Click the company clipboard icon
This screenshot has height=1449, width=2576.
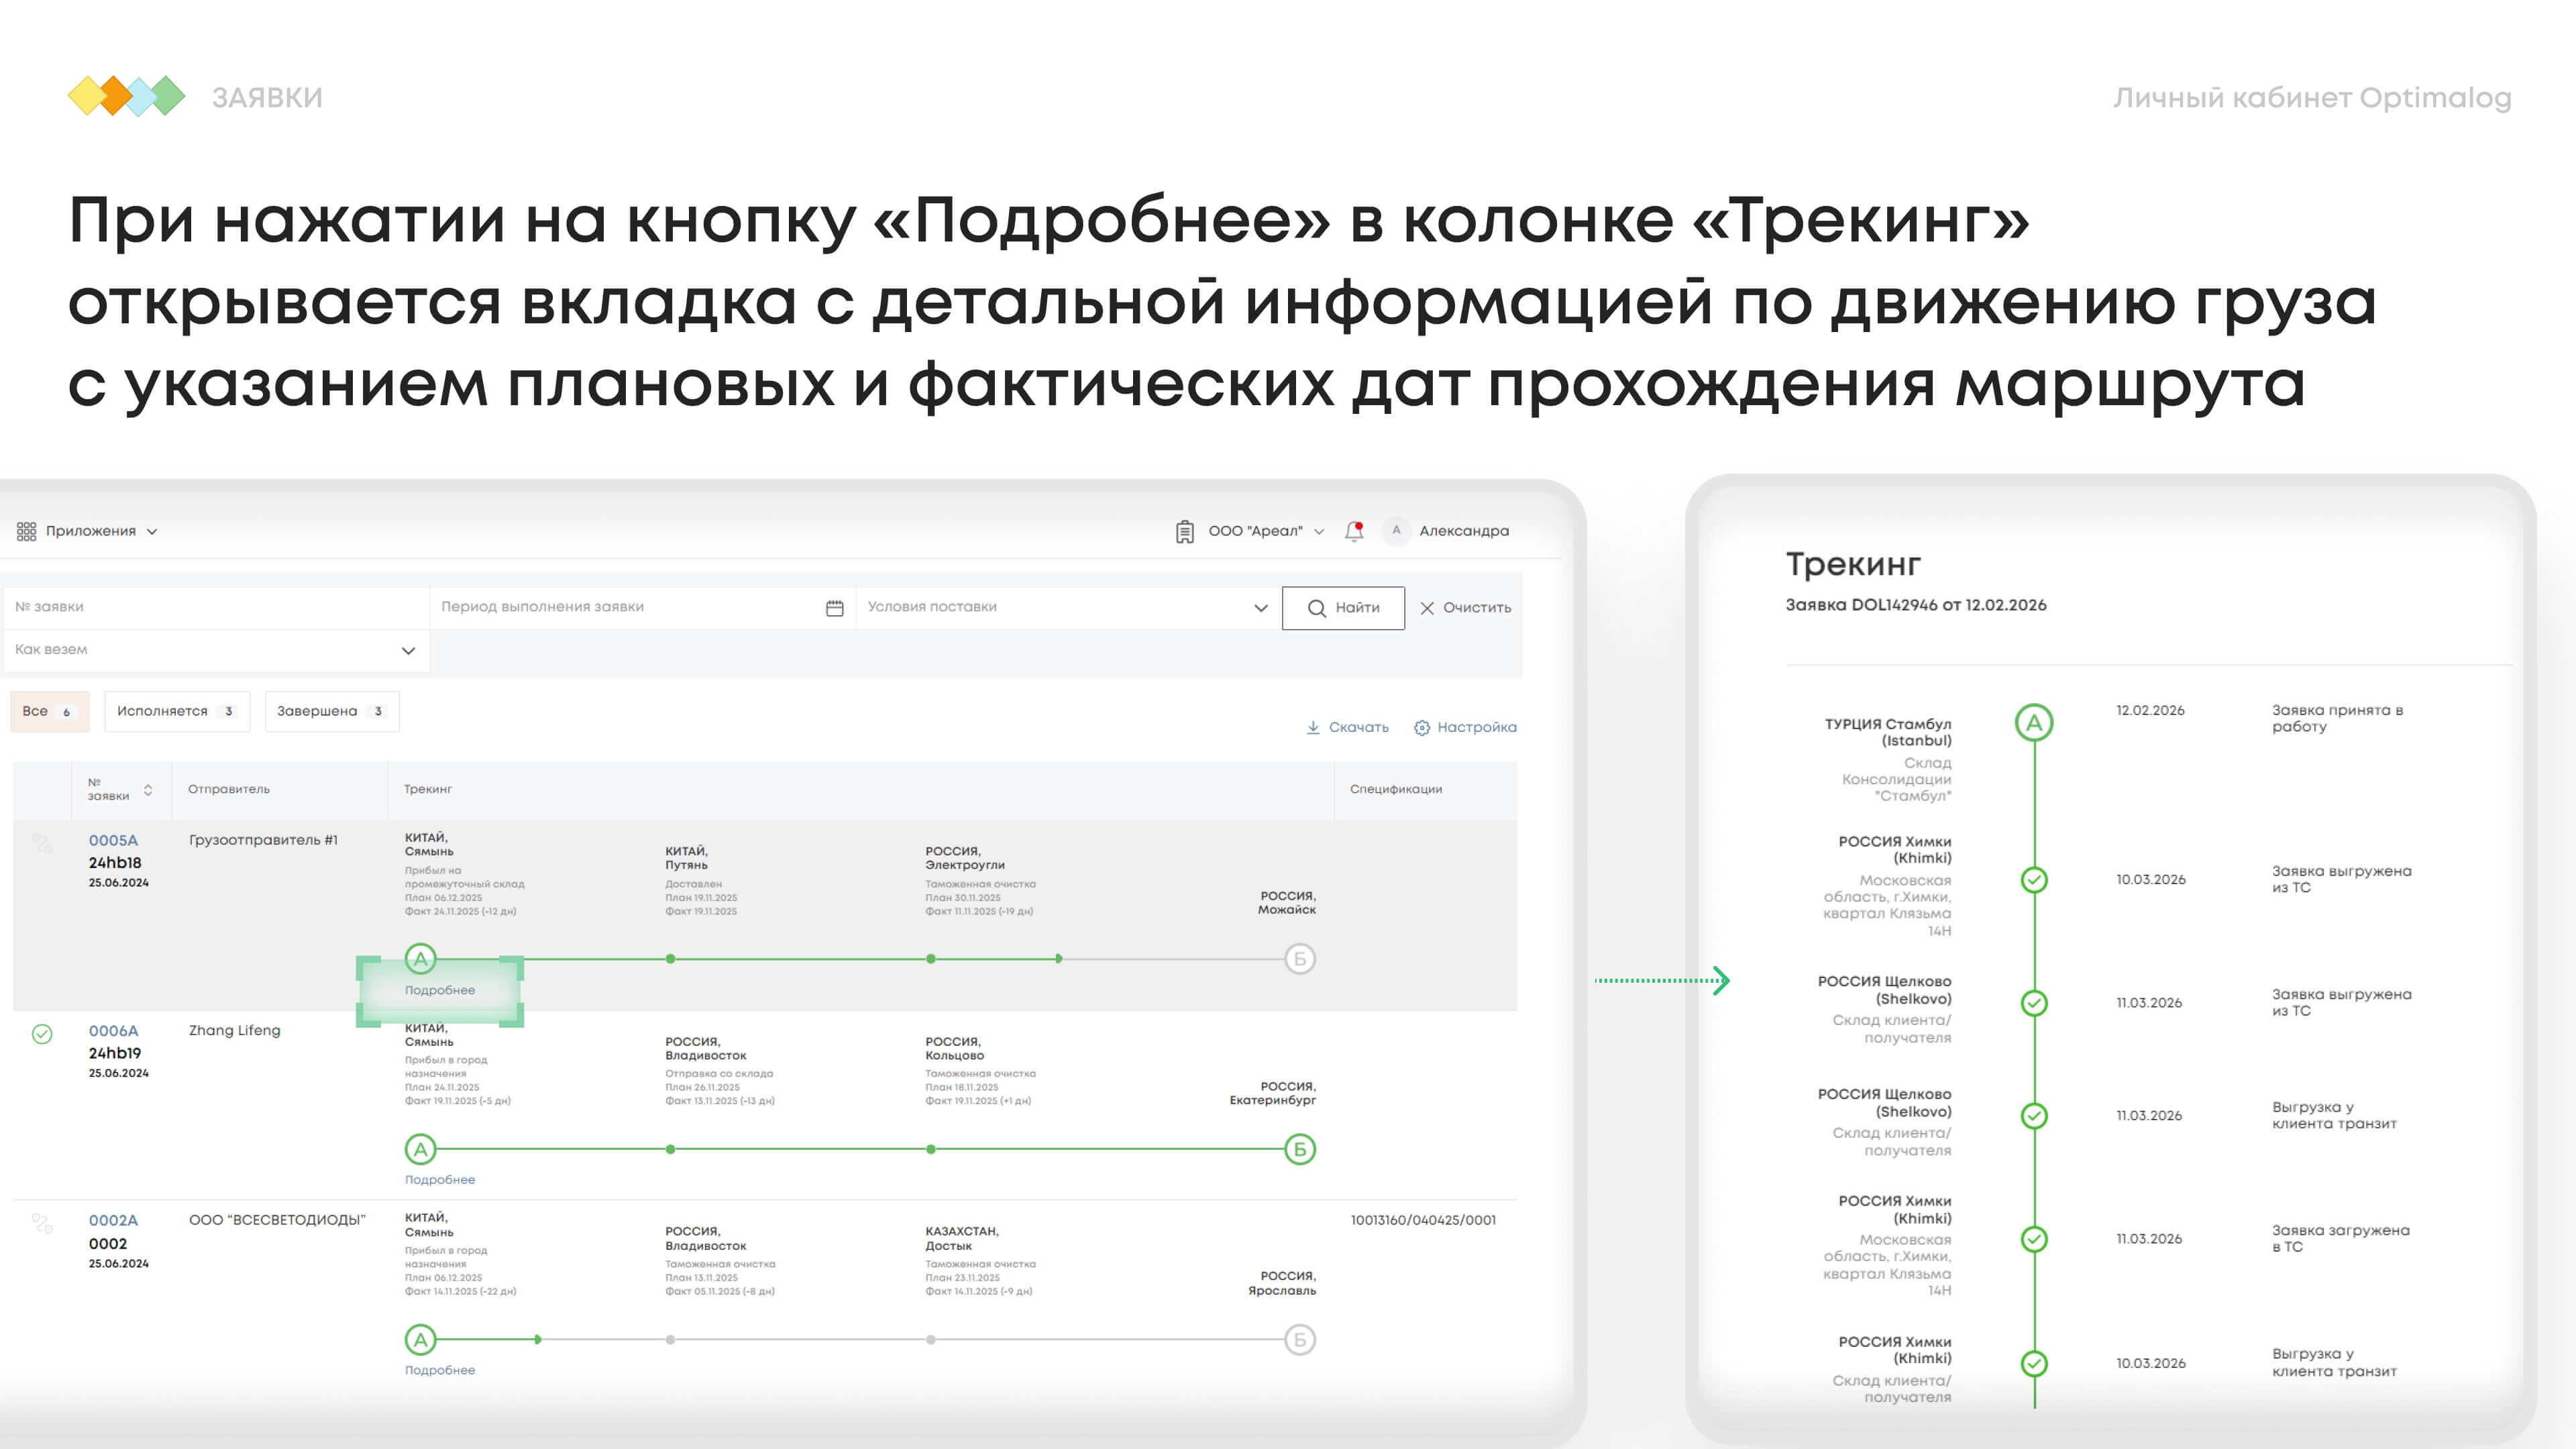1184,531
